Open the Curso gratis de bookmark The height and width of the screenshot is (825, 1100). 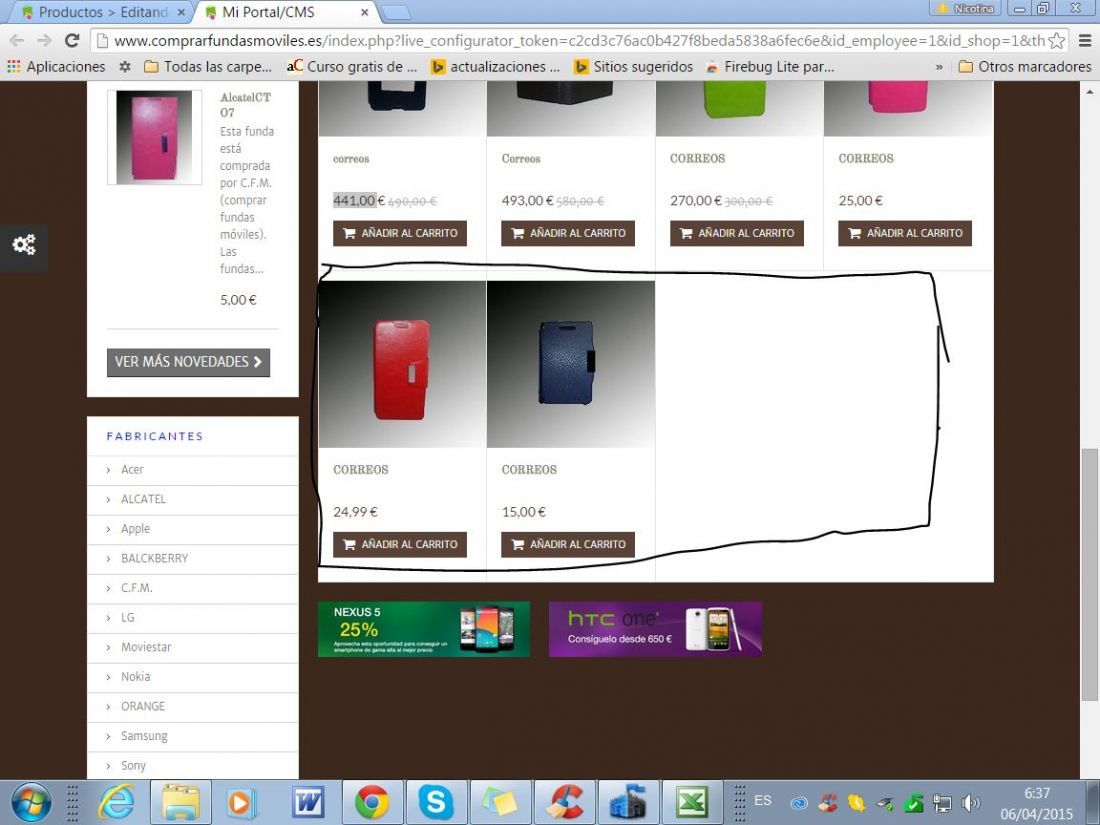(352, 67)
